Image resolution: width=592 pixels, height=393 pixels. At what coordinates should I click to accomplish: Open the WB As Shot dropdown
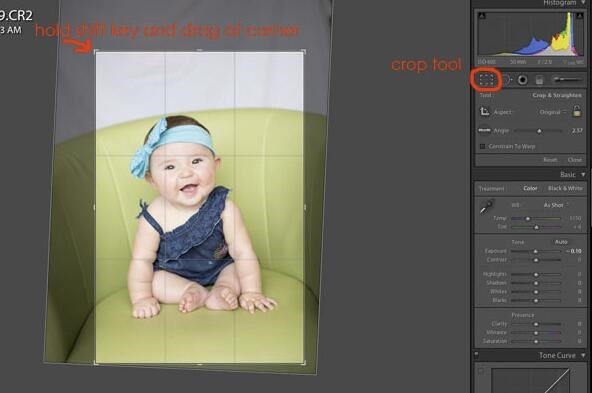pos(555,205)
